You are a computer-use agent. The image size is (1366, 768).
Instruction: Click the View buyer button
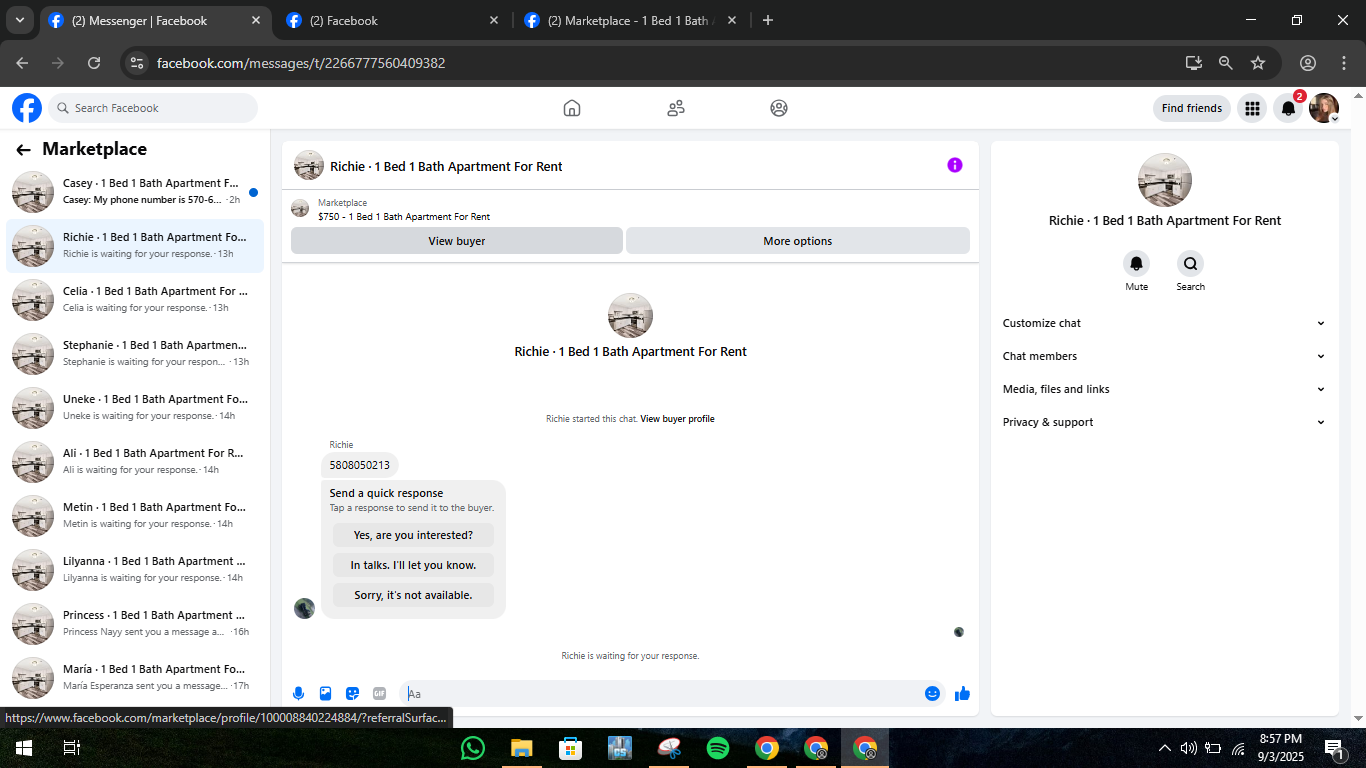click(x=457, y=241)
